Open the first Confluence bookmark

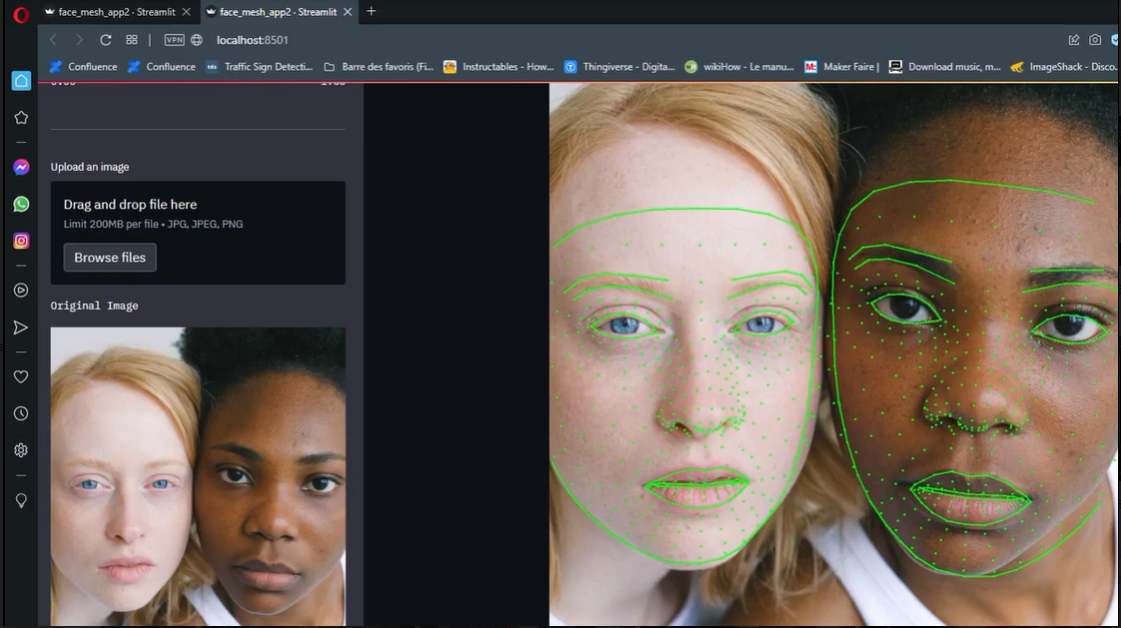coord(83,67)
